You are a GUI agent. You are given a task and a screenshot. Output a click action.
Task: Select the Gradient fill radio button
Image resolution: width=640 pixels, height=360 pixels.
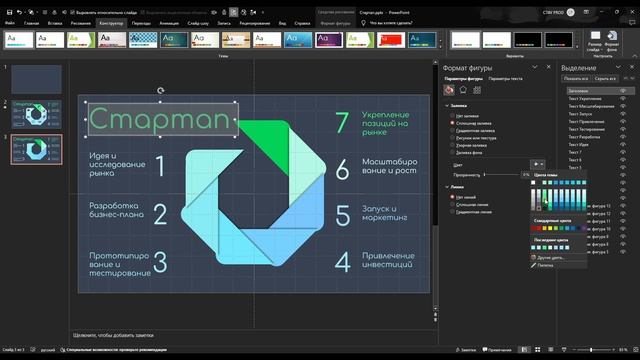452,131
